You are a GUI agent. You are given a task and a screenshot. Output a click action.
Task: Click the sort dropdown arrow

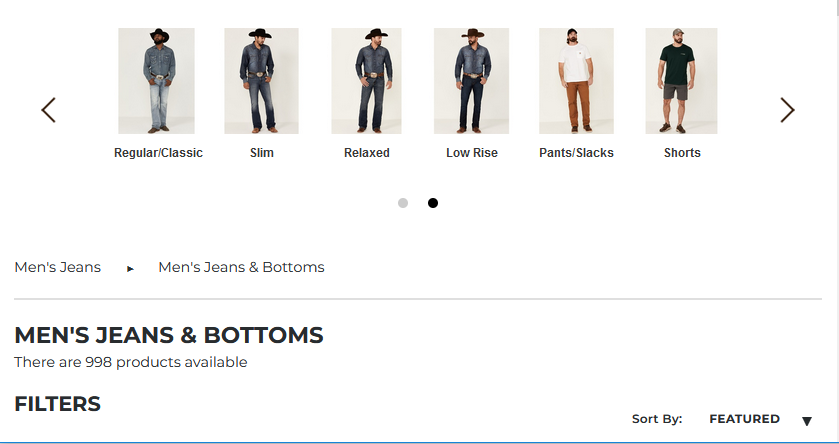[807, 421]
